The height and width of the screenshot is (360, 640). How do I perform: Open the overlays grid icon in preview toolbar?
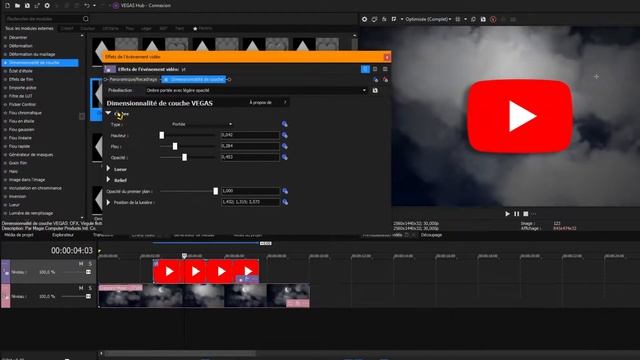(x=458, y=19)
